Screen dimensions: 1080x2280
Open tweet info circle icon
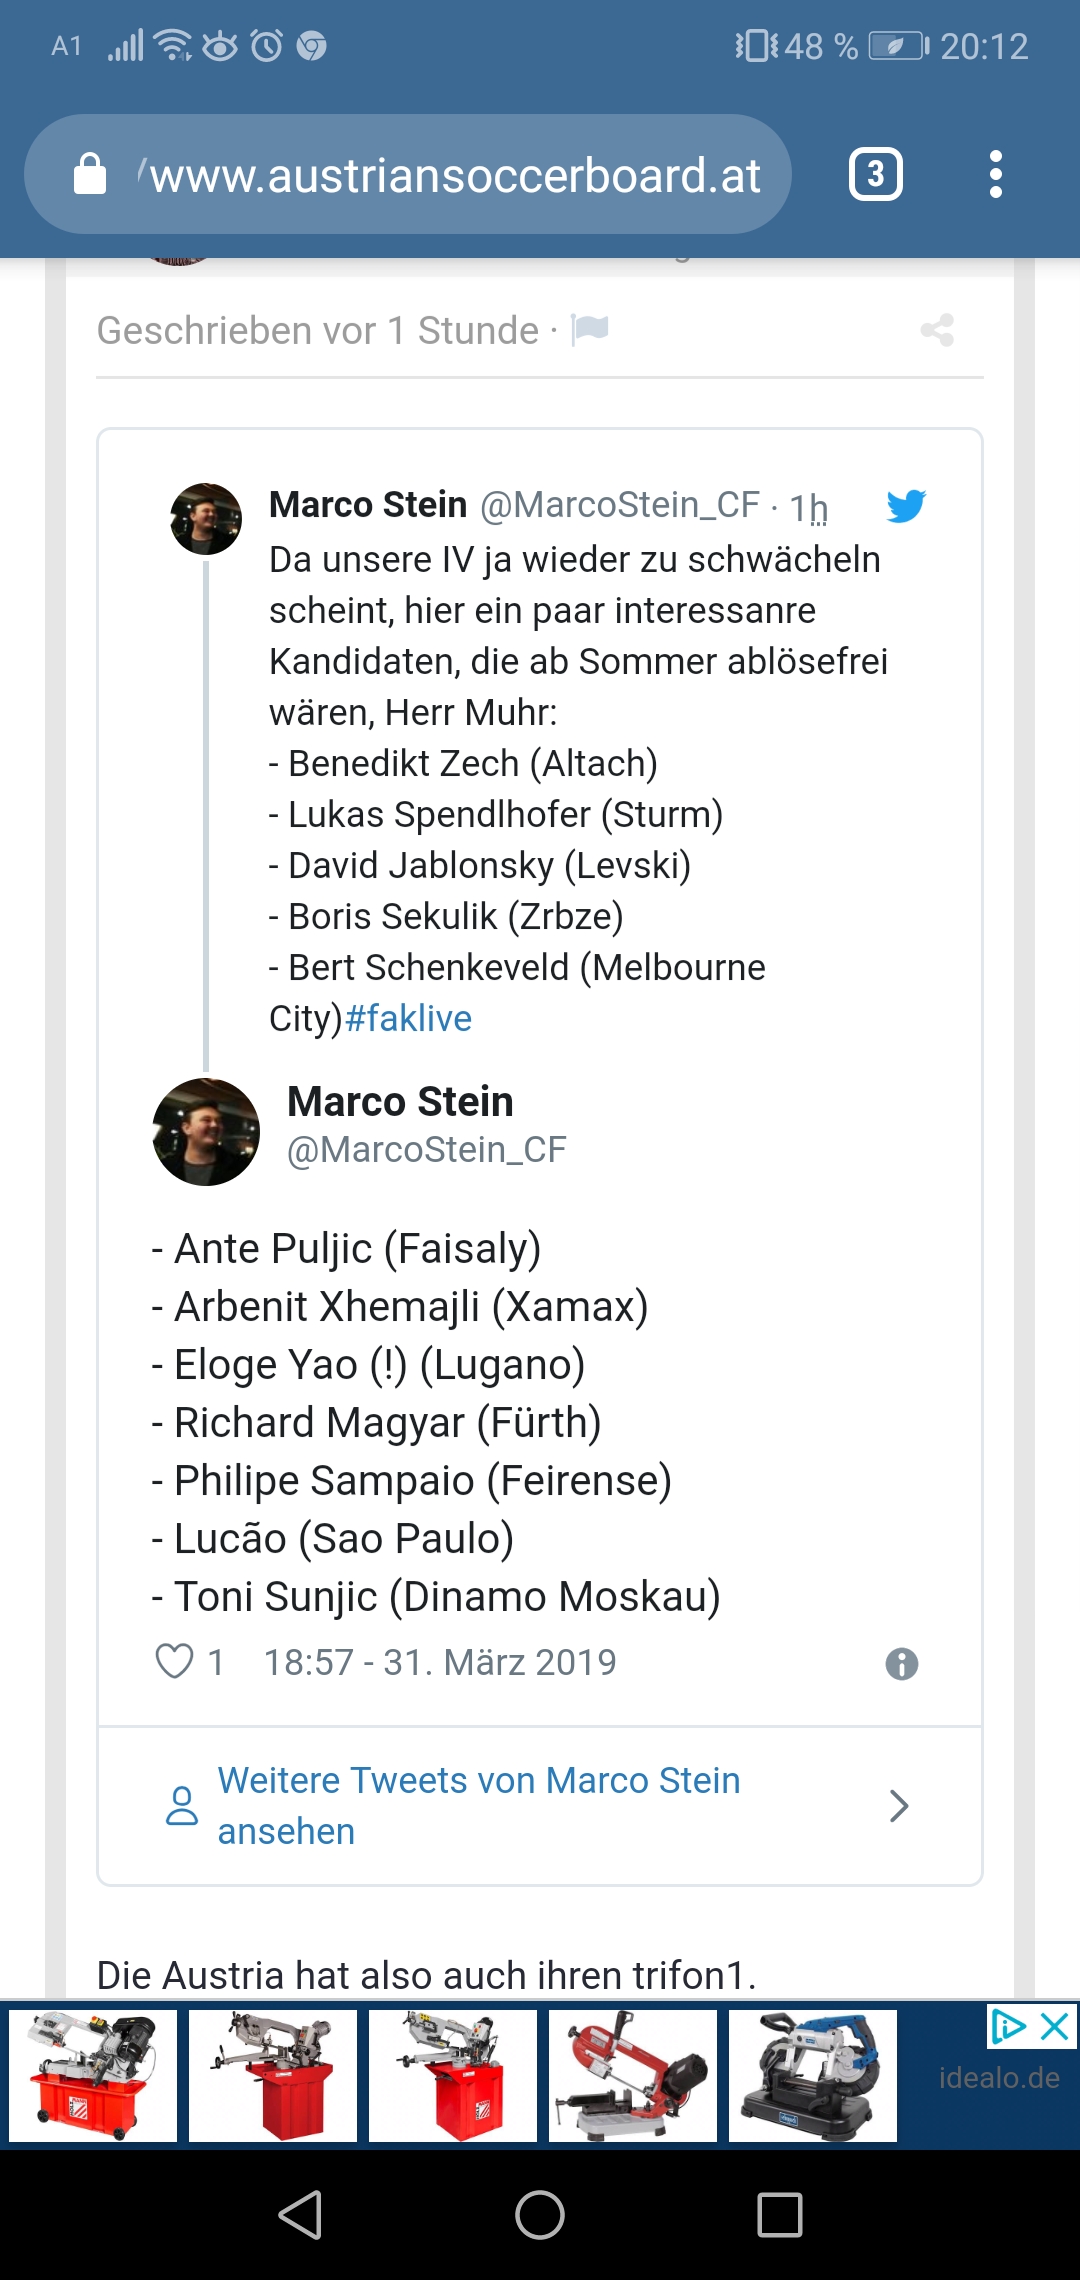[902, 1664]
